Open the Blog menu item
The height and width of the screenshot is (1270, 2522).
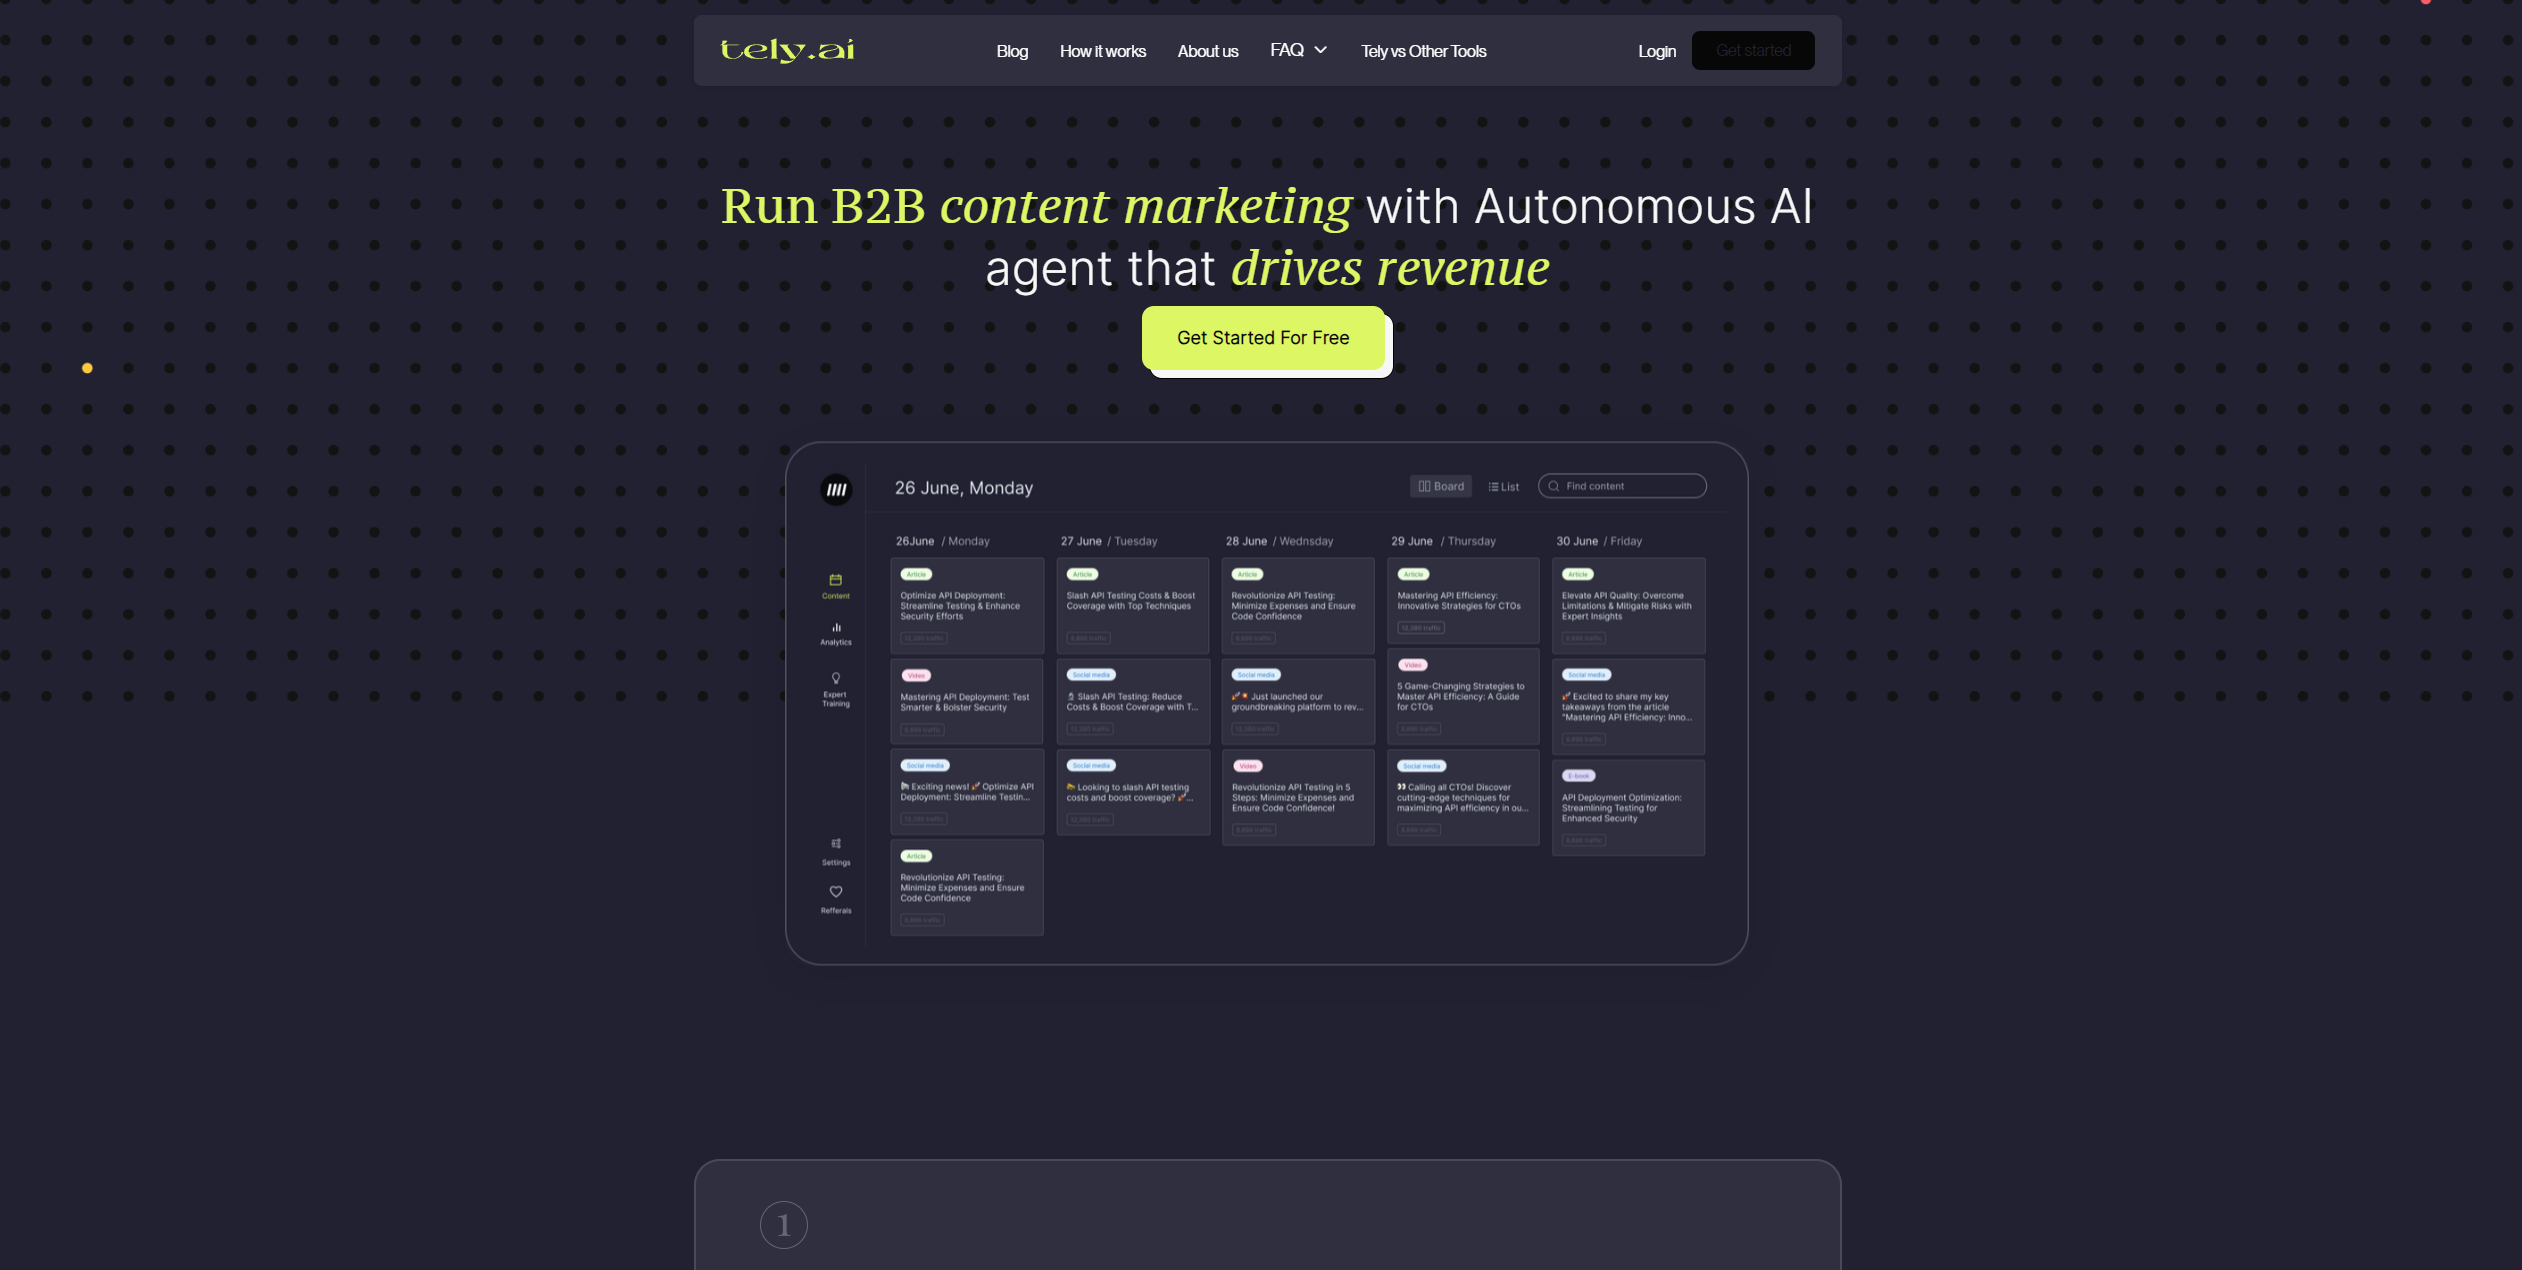(1011, 50)
